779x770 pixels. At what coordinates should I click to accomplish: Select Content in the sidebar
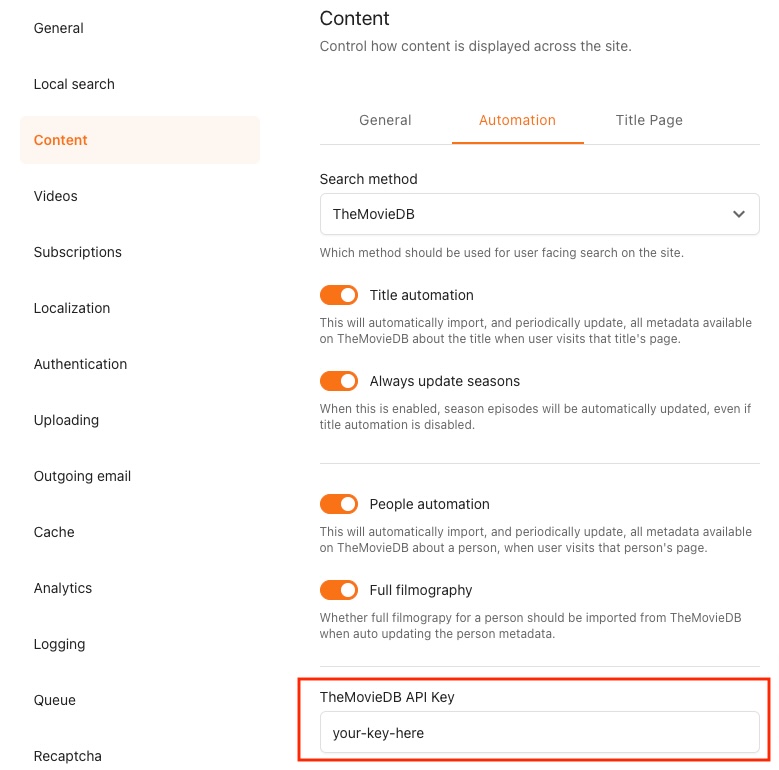[61, 140]
